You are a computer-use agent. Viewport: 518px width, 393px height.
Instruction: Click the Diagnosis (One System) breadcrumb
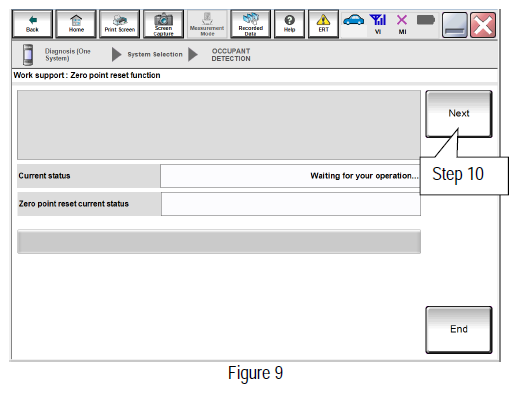(x=68, y=55)
